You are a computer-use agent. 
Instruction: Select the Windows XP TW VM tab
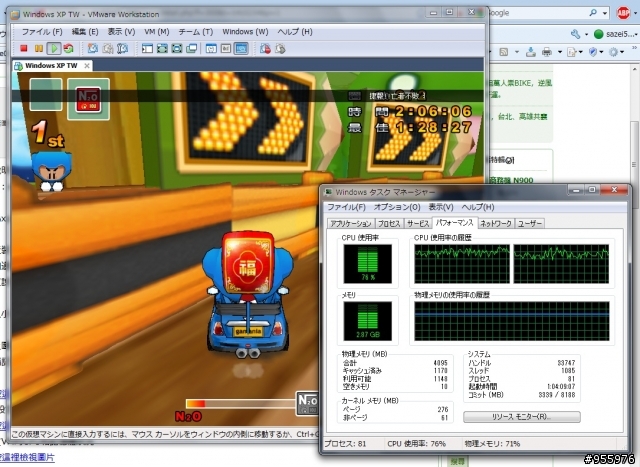click(x=51, y=66)
